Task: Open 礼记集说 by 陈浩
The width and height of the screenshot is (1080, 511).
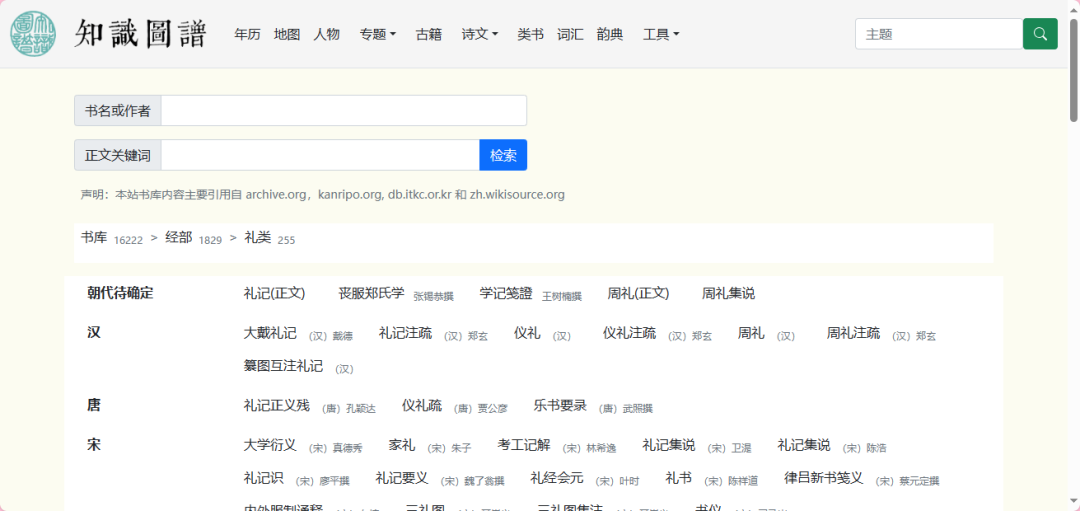Action: [x=804, y=445]
